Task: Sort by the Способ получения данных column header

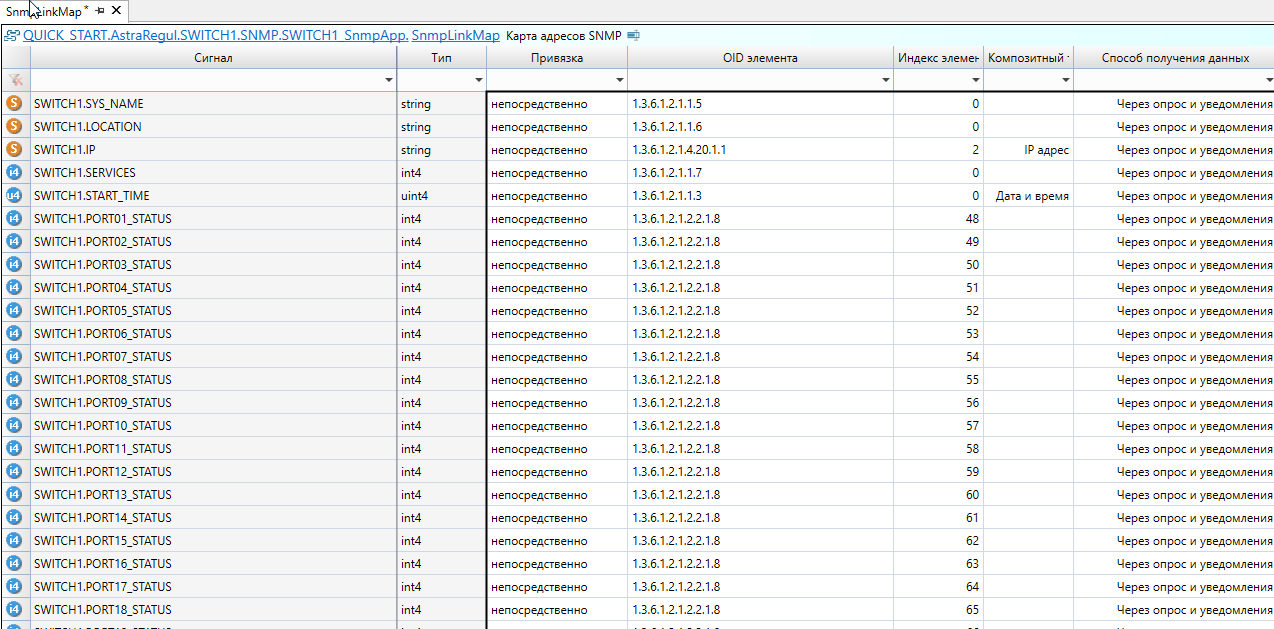Action: pos(1174,58)
